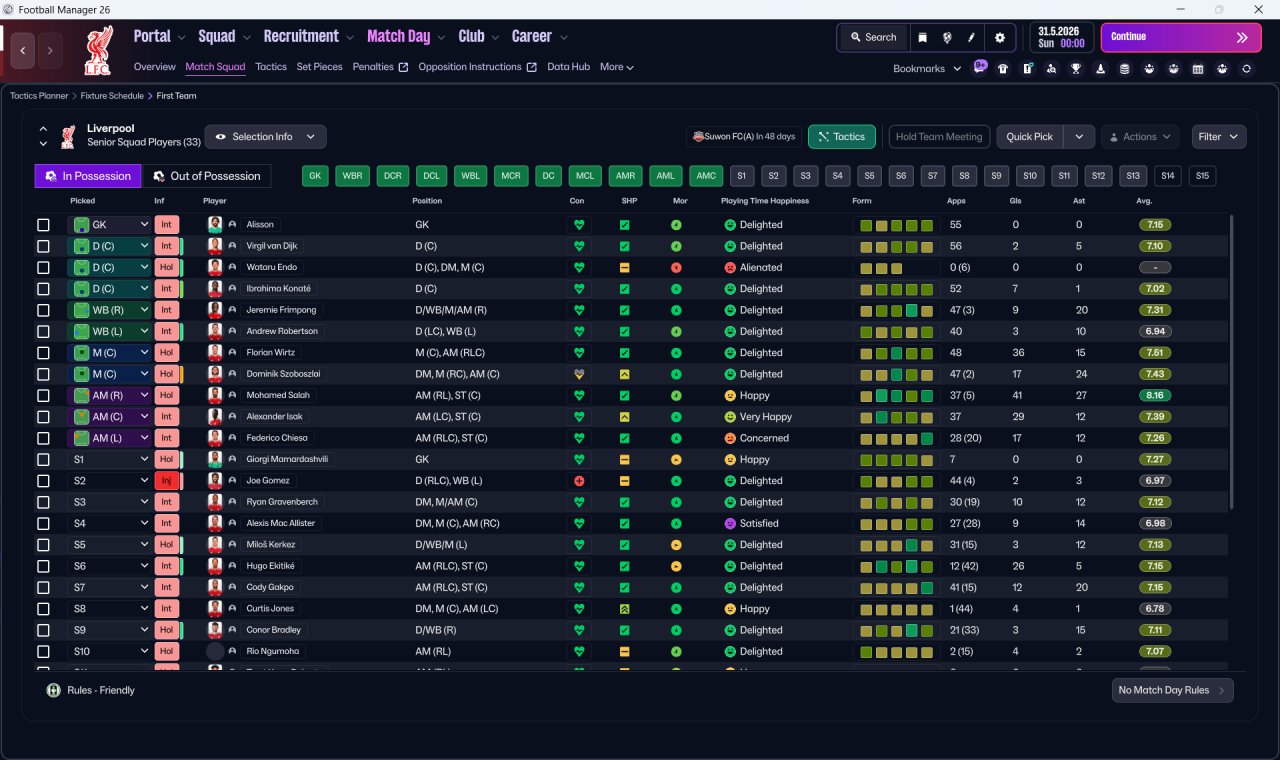Open the notifications speech bubble icon
The image size is (1280, 760).
tap(980, 67)
